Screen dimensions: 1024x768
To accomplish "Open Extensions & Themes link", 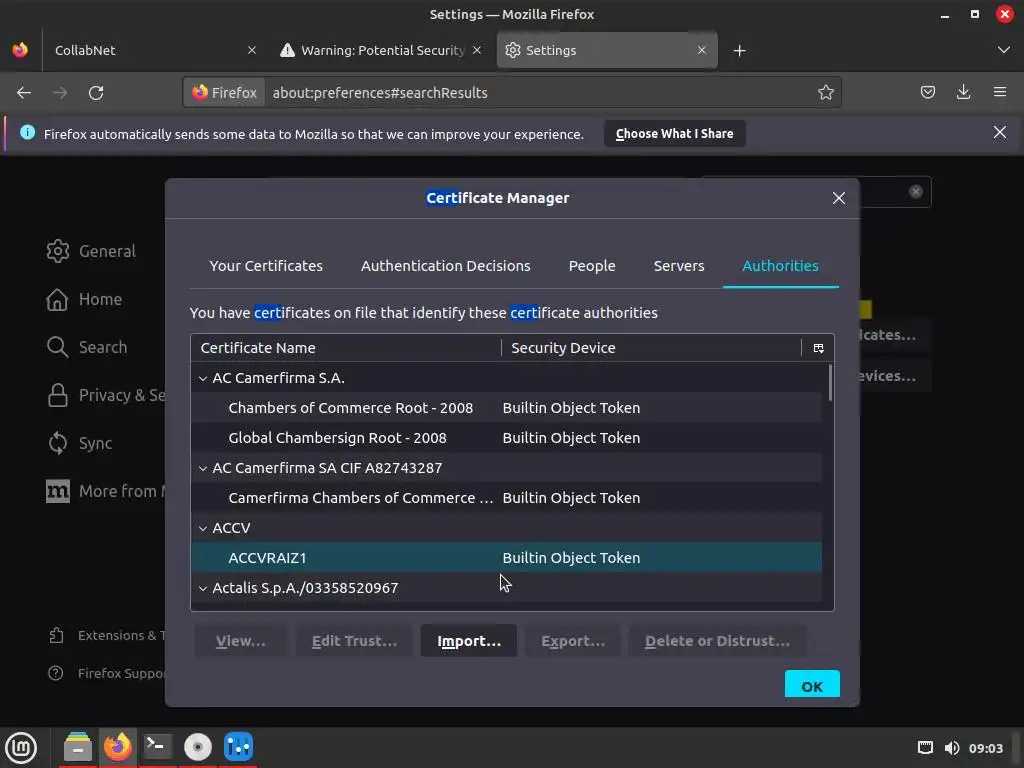I will click(x=107, y=635).
